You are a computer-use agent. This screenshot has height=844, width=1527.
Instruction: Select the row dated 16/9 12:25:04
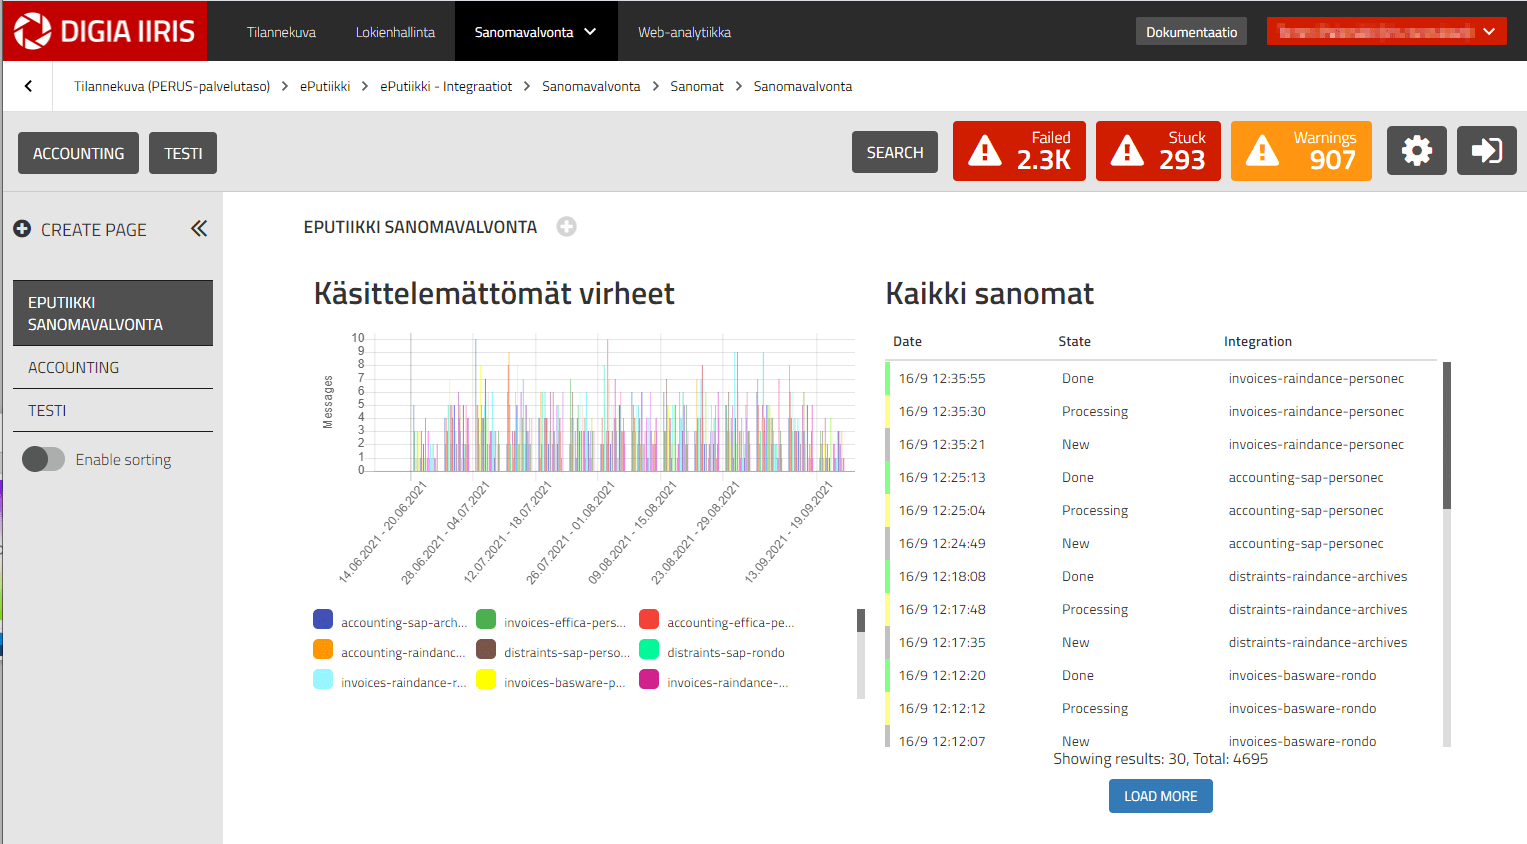click(x=1162, y=510)
